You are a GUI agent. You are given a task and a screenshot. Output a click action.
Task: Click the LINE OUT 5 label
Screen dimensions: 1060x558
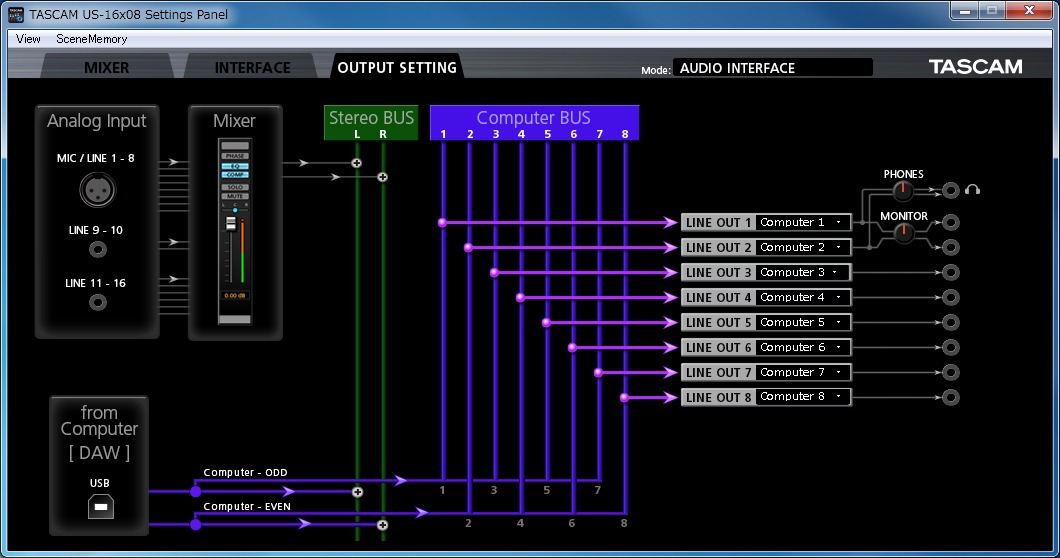[718, 323]
